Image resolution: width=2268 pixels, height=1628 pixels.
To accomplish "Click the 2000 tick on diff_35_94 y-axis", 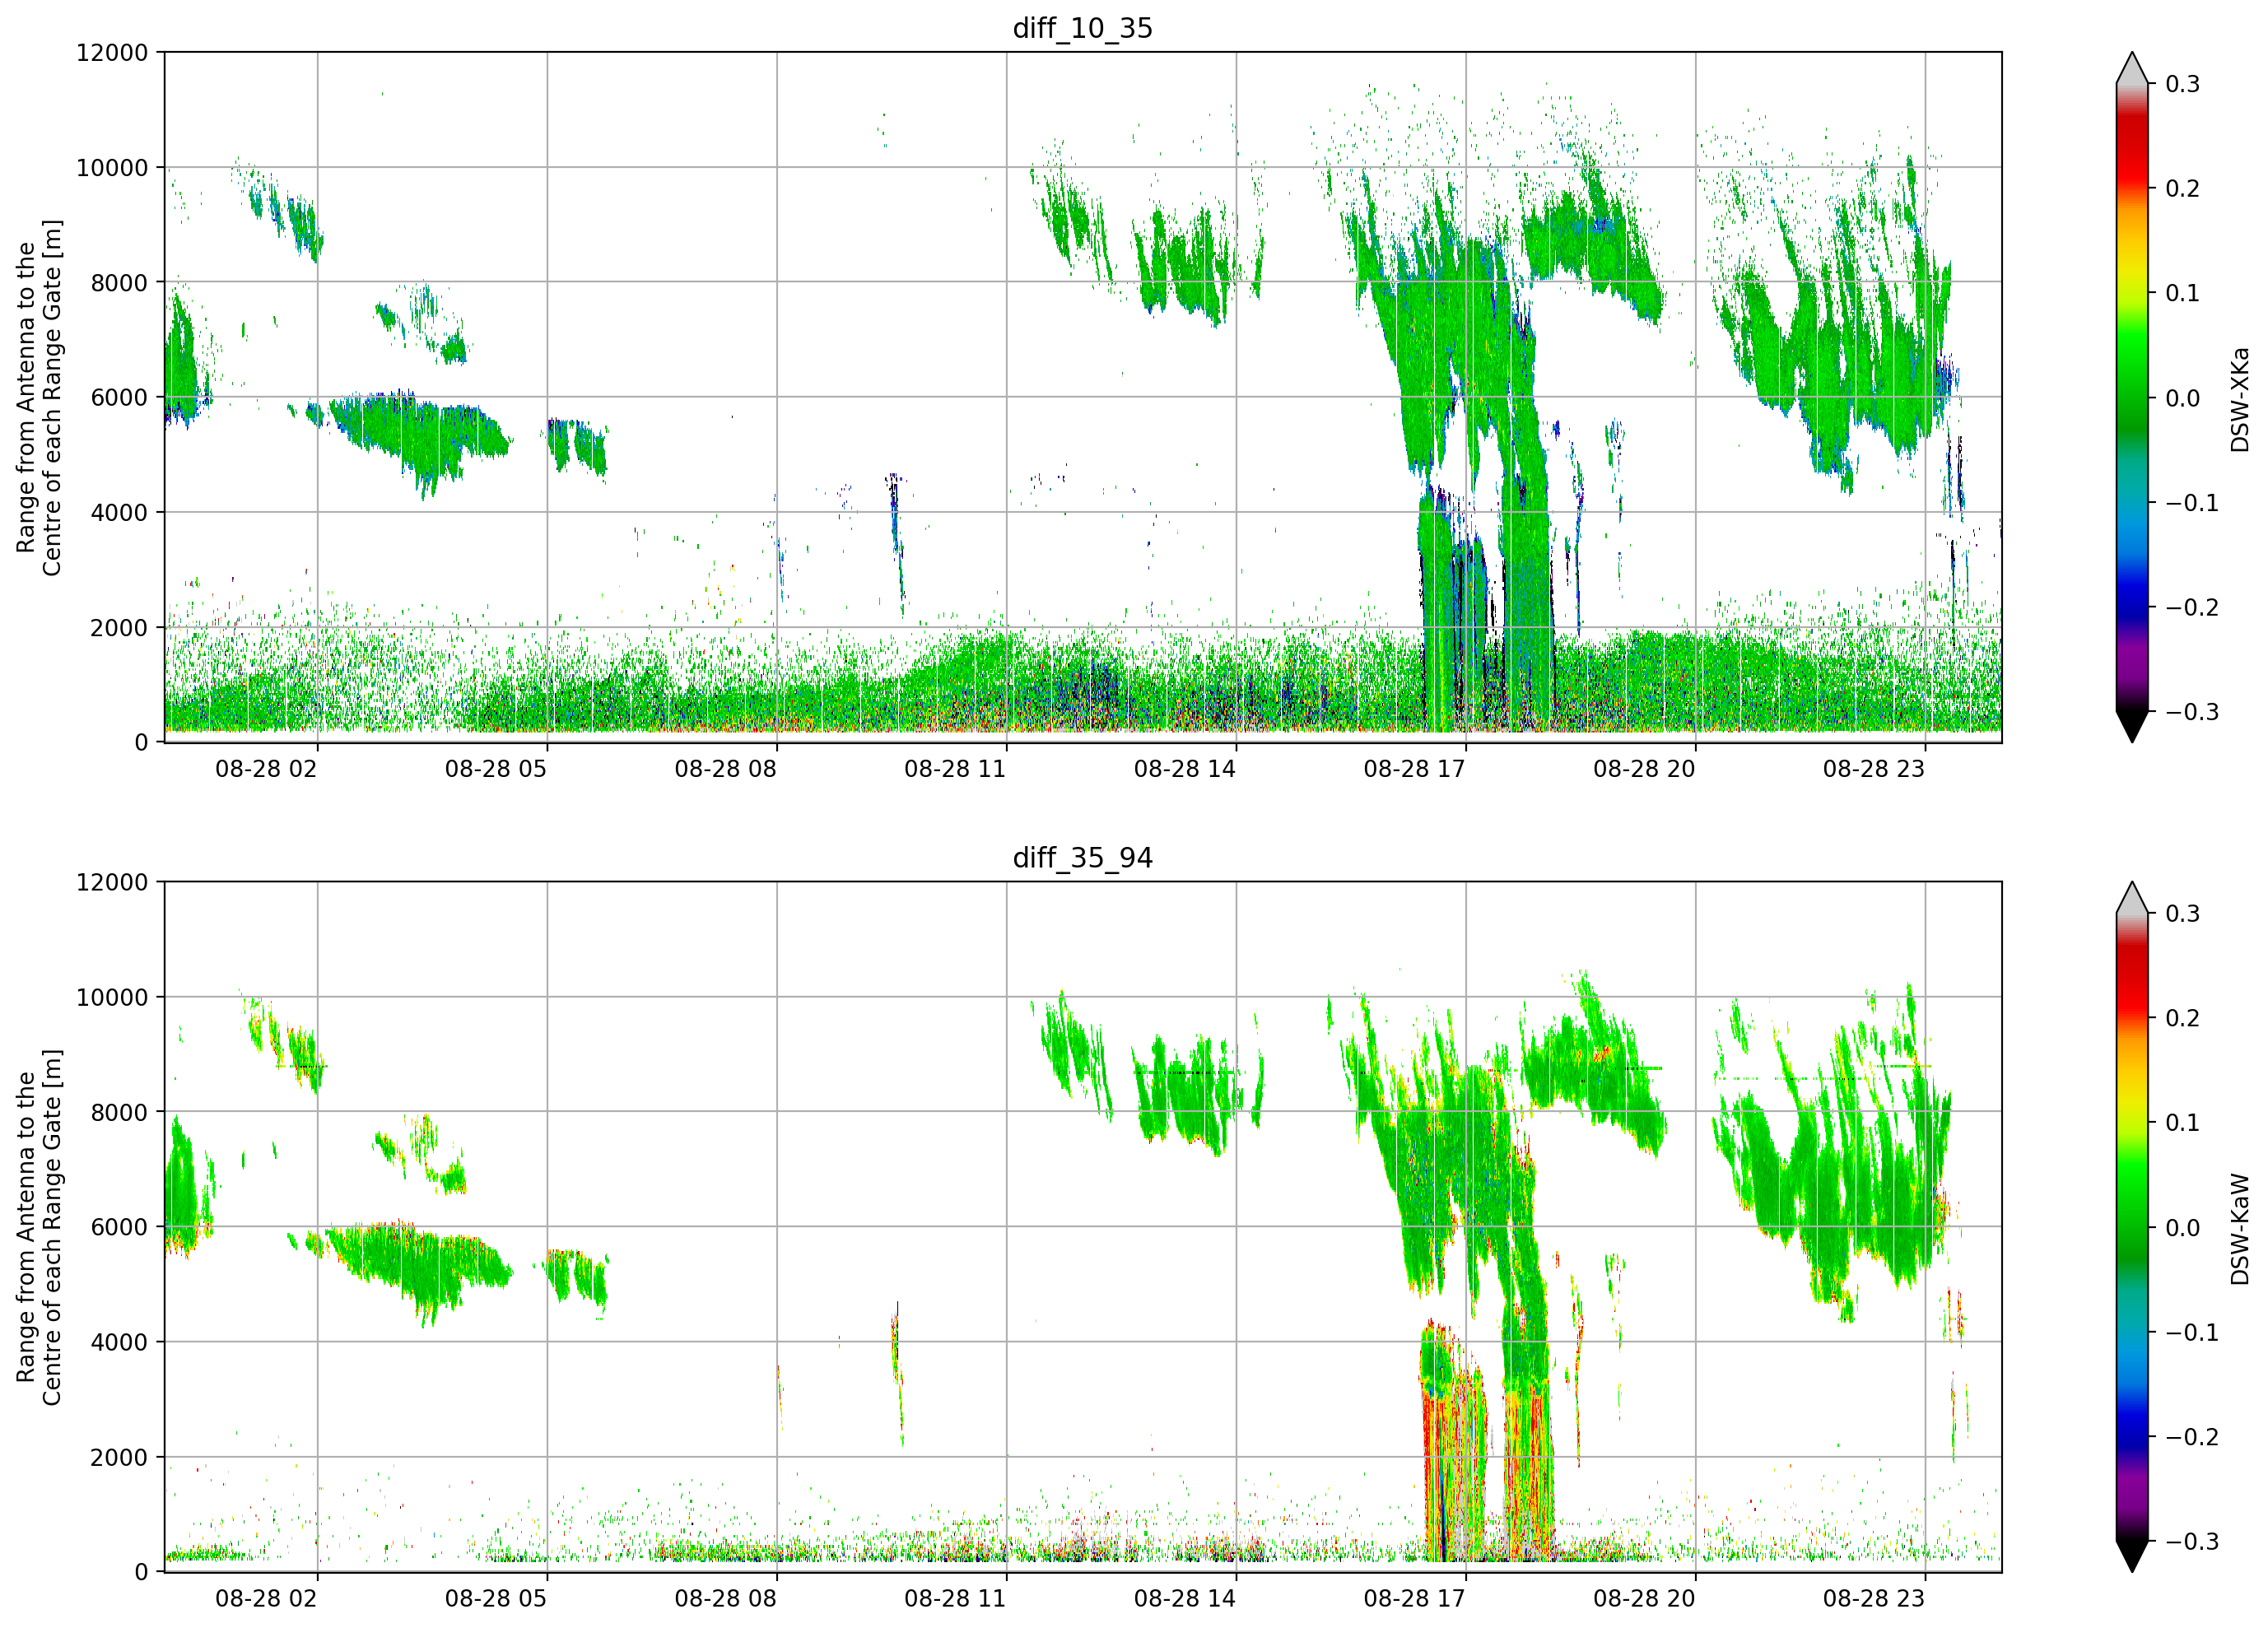I will pos(119,1457).
